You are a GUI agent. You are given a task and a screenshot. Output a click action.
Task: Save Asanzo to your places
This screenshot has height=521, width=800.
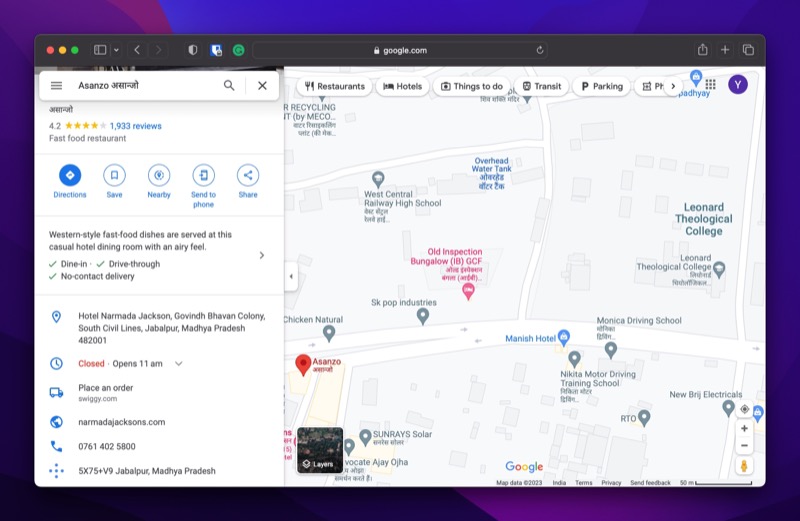114,181
